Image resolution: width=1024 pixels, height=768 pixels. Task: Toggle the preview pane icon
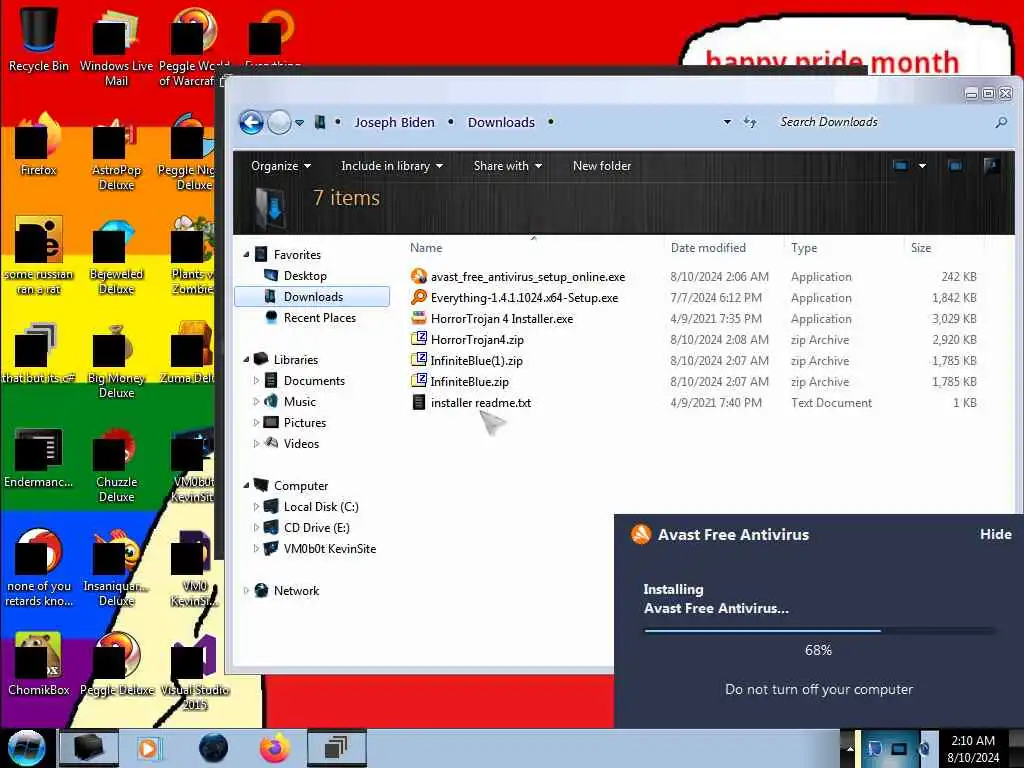point(955,166)
